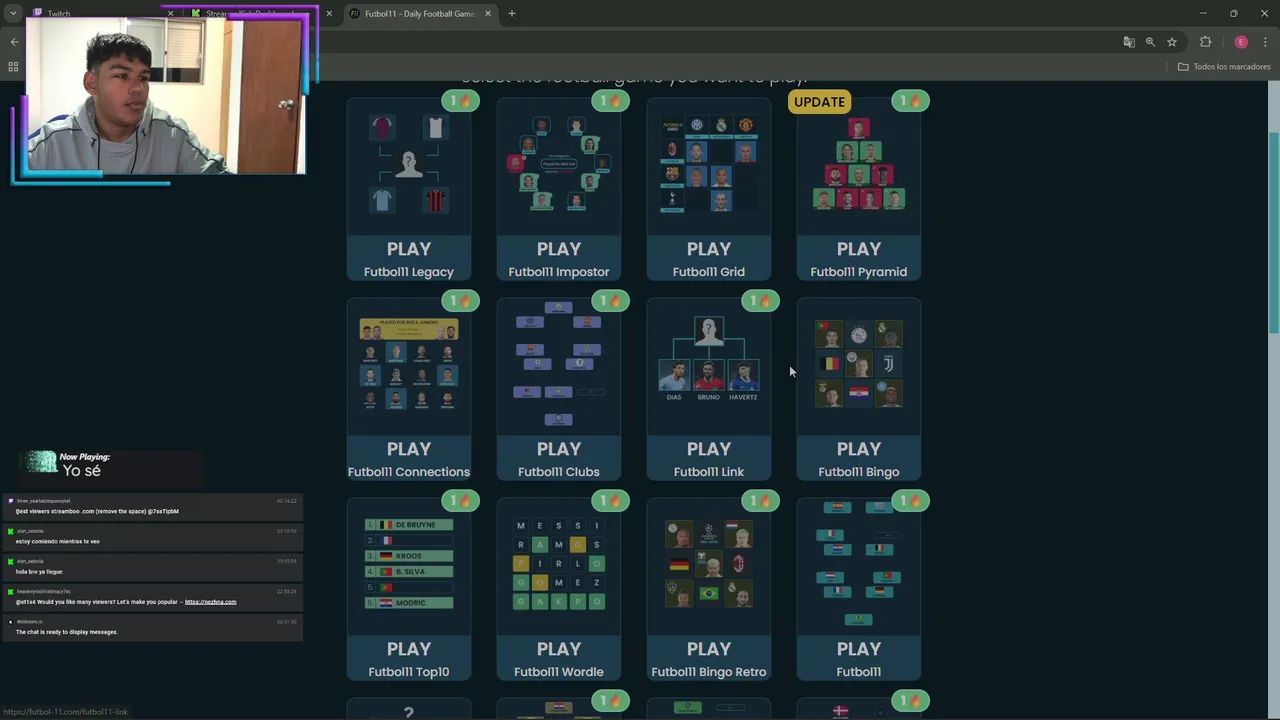The width and height of the screenshot is (1280, 720).
Task: Open the Chrome profile avatar
Action: click(x=1241, y=42)
